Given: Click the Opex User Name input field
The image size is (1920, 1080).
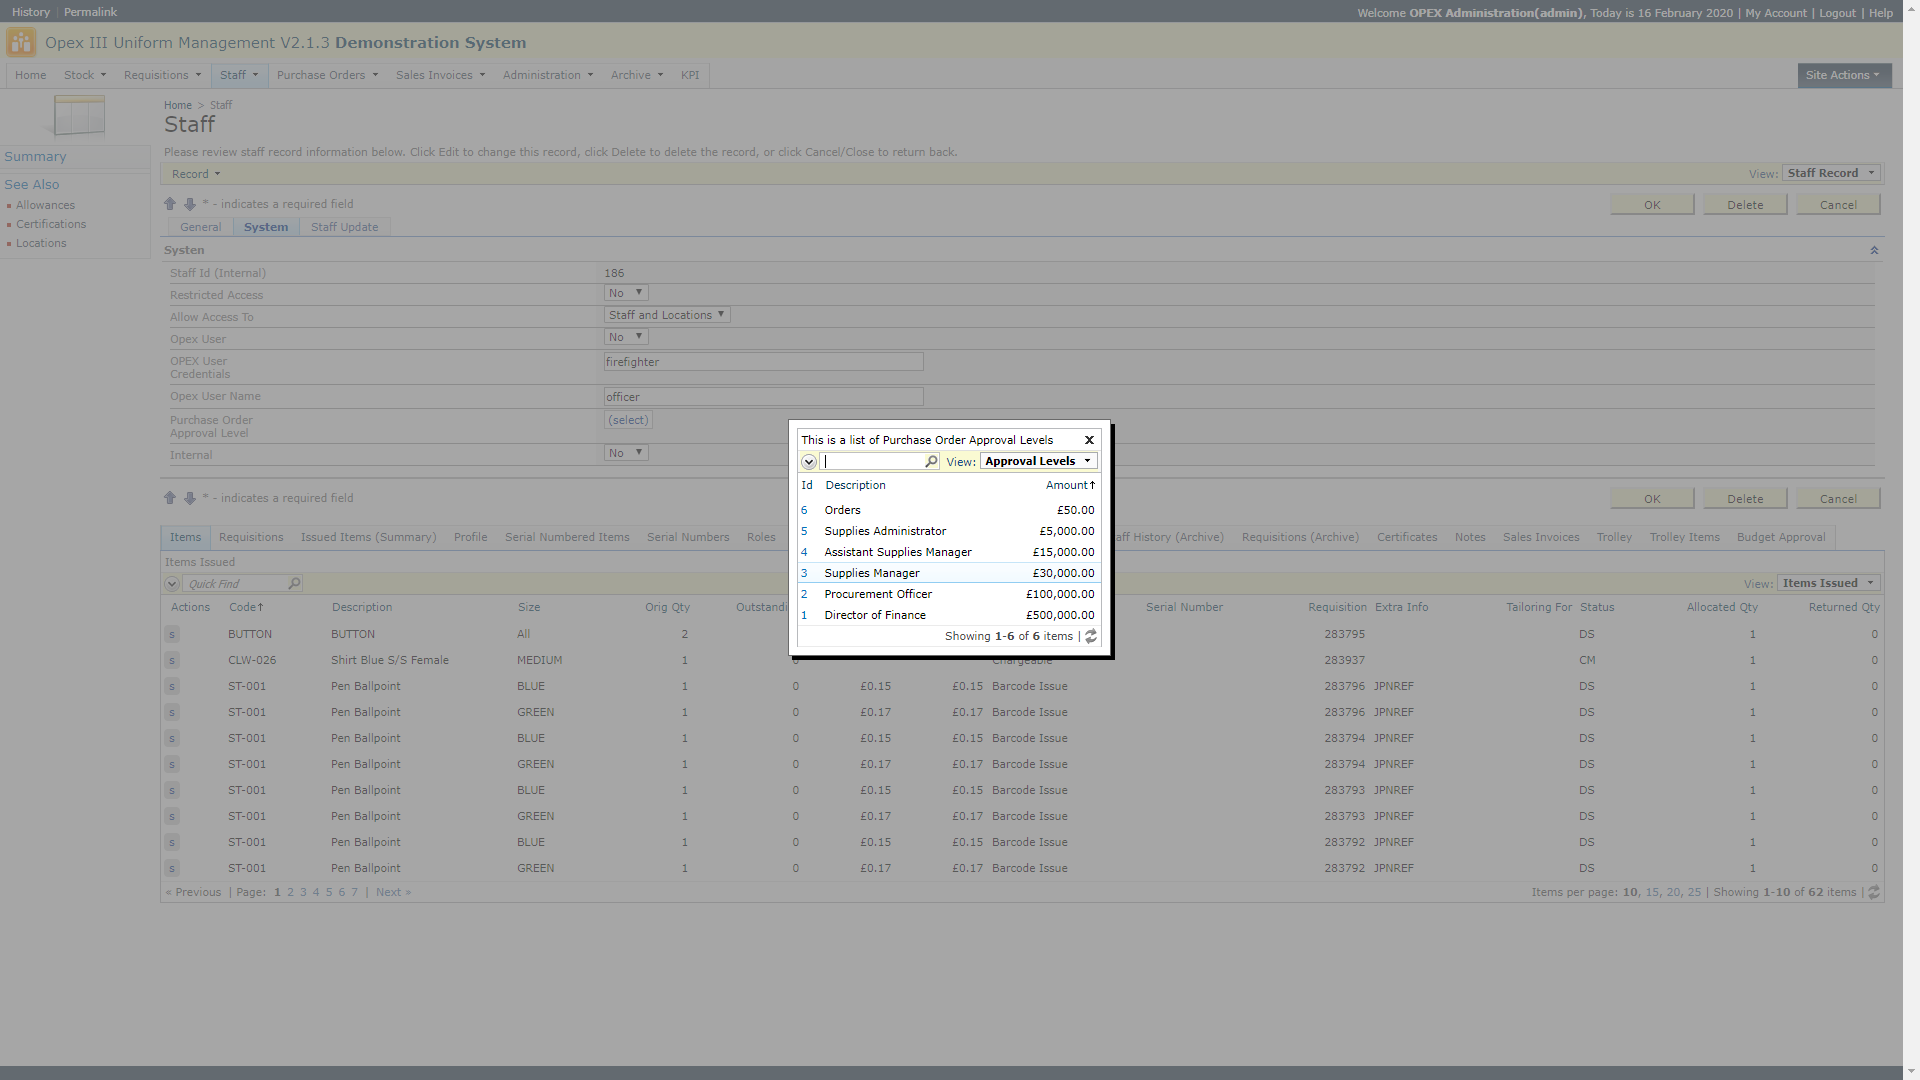Looking at the screenshot, I should click(x=763, y=397).
